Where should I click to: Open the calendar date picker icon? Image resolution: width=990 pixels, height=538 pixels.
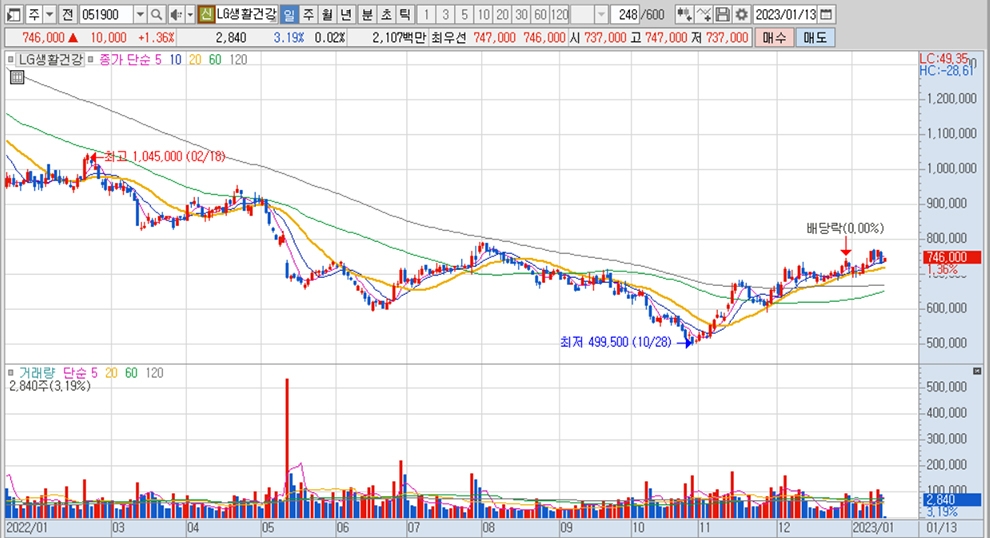[x=826, y=14]
